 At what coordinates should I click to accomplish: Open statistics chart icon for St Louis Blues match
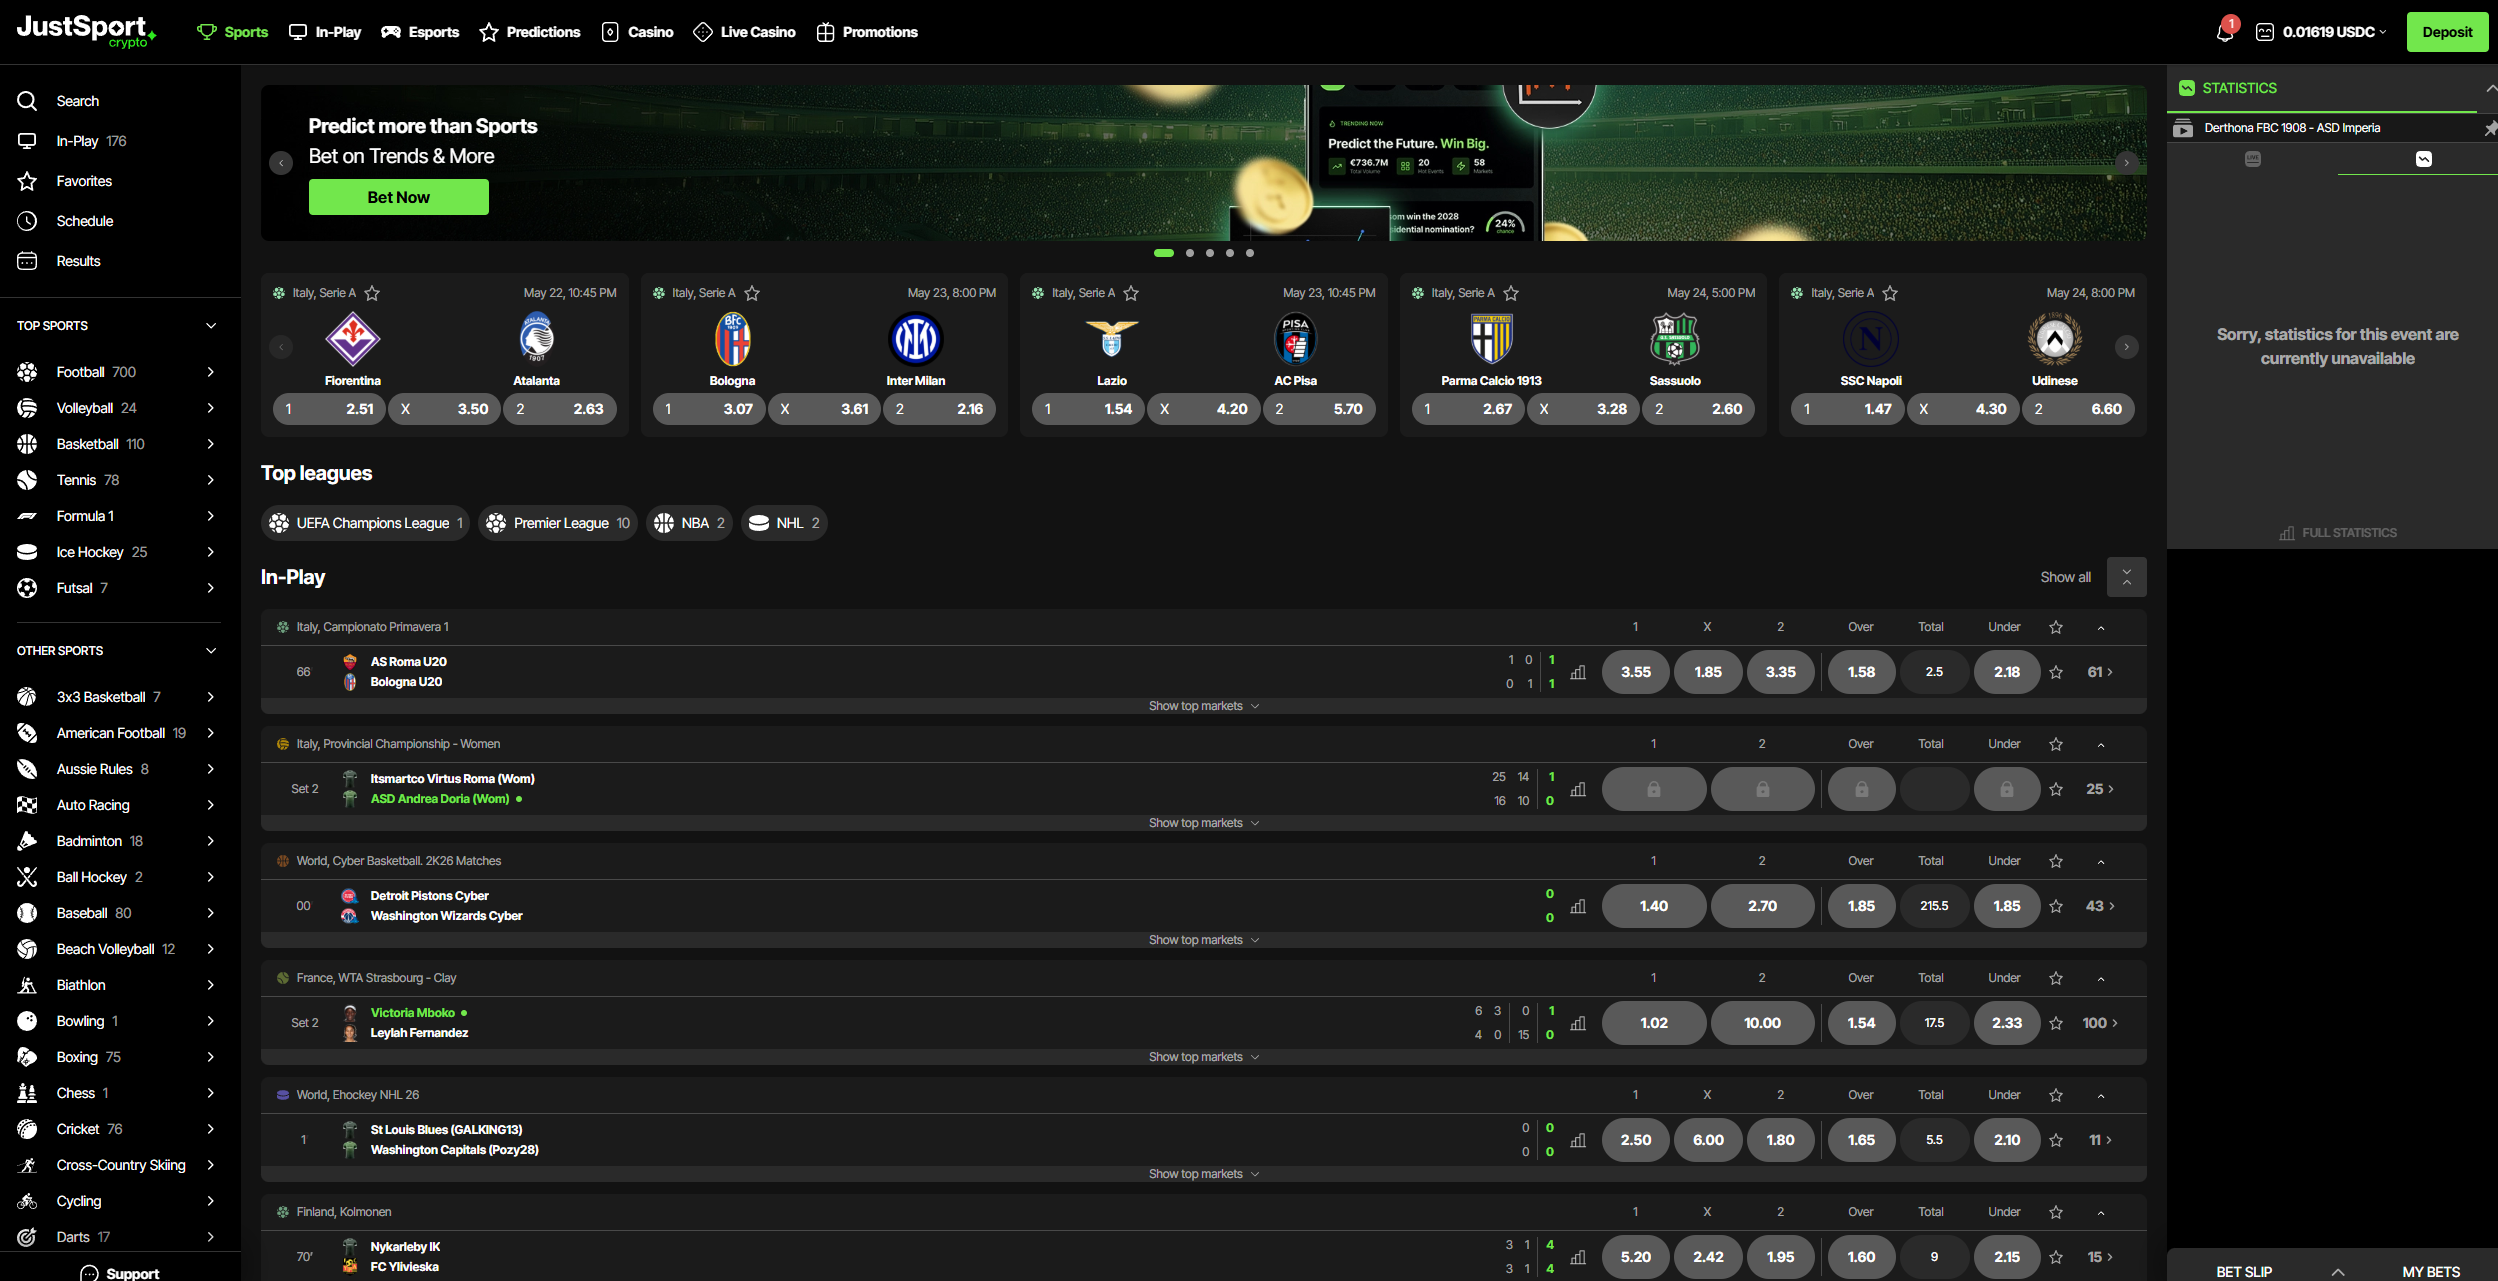(x=1578, y=1140)
